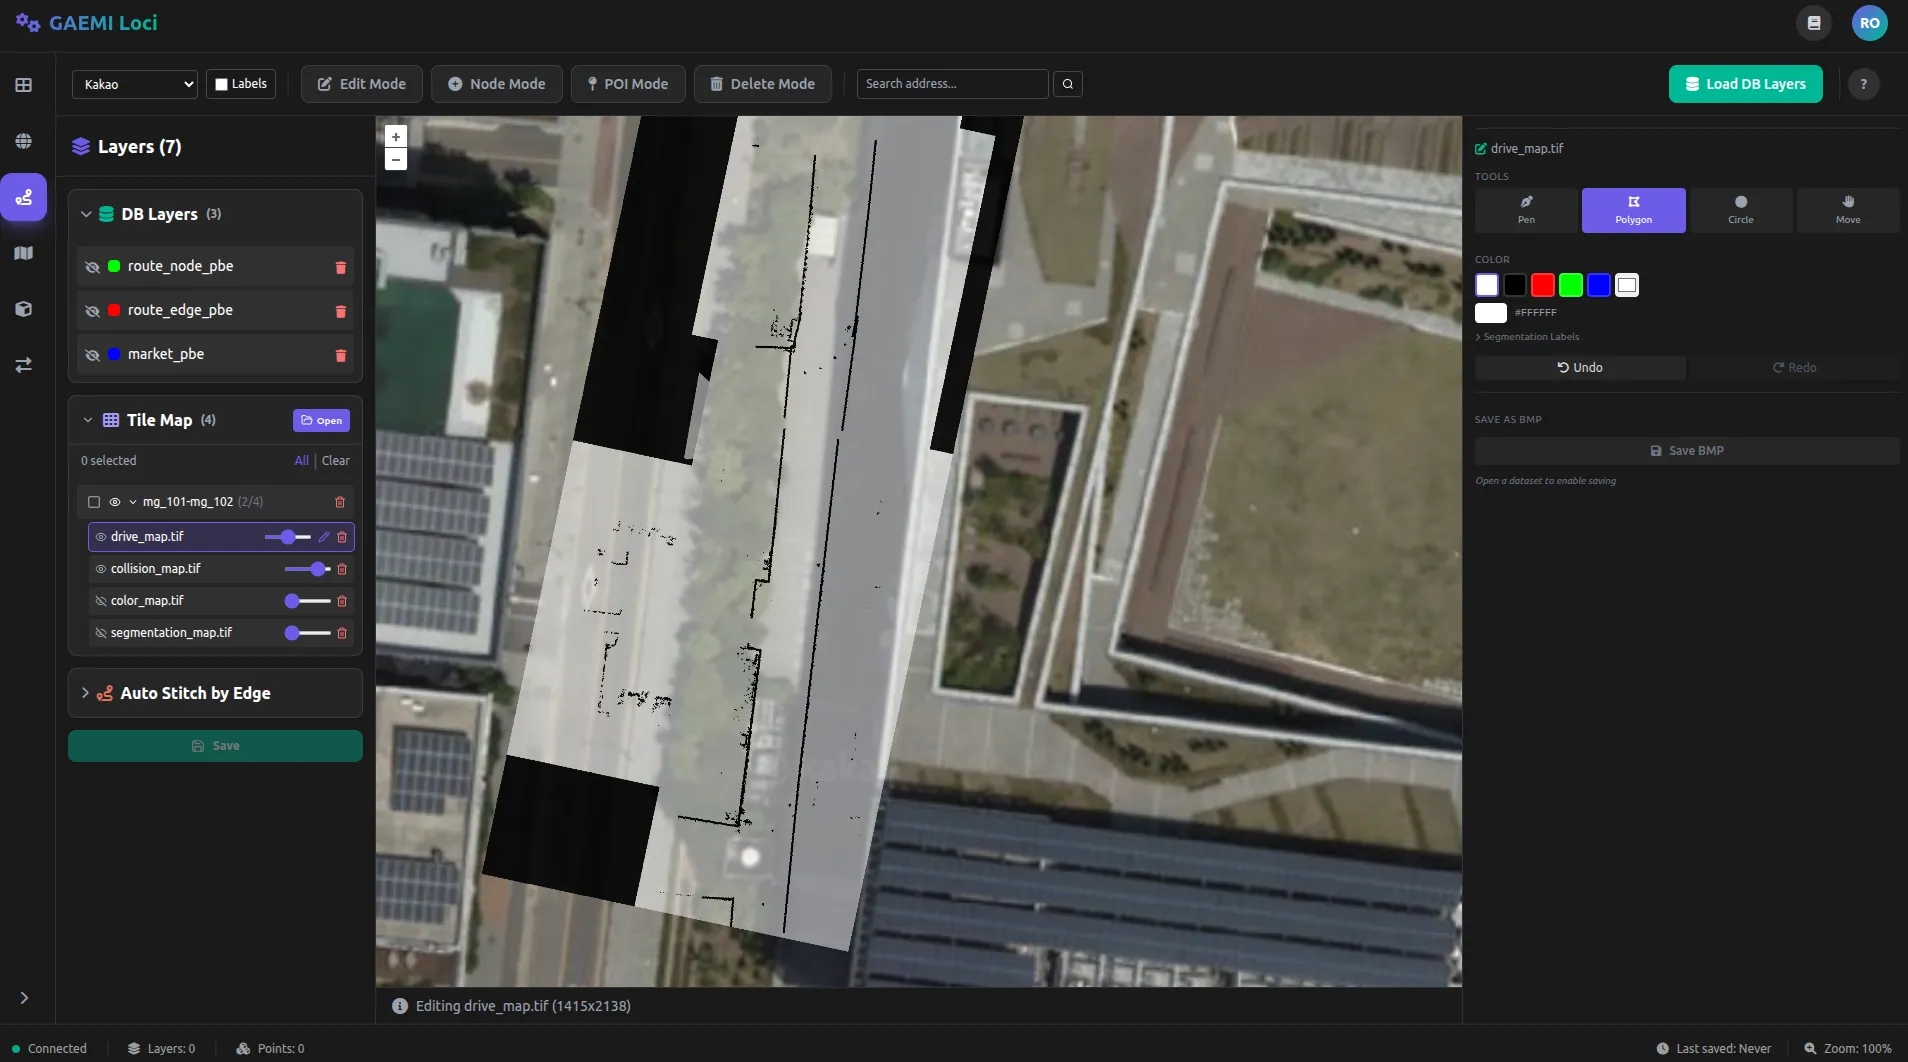
Task: Activate the Move tool
Action: click(1847, 210)
